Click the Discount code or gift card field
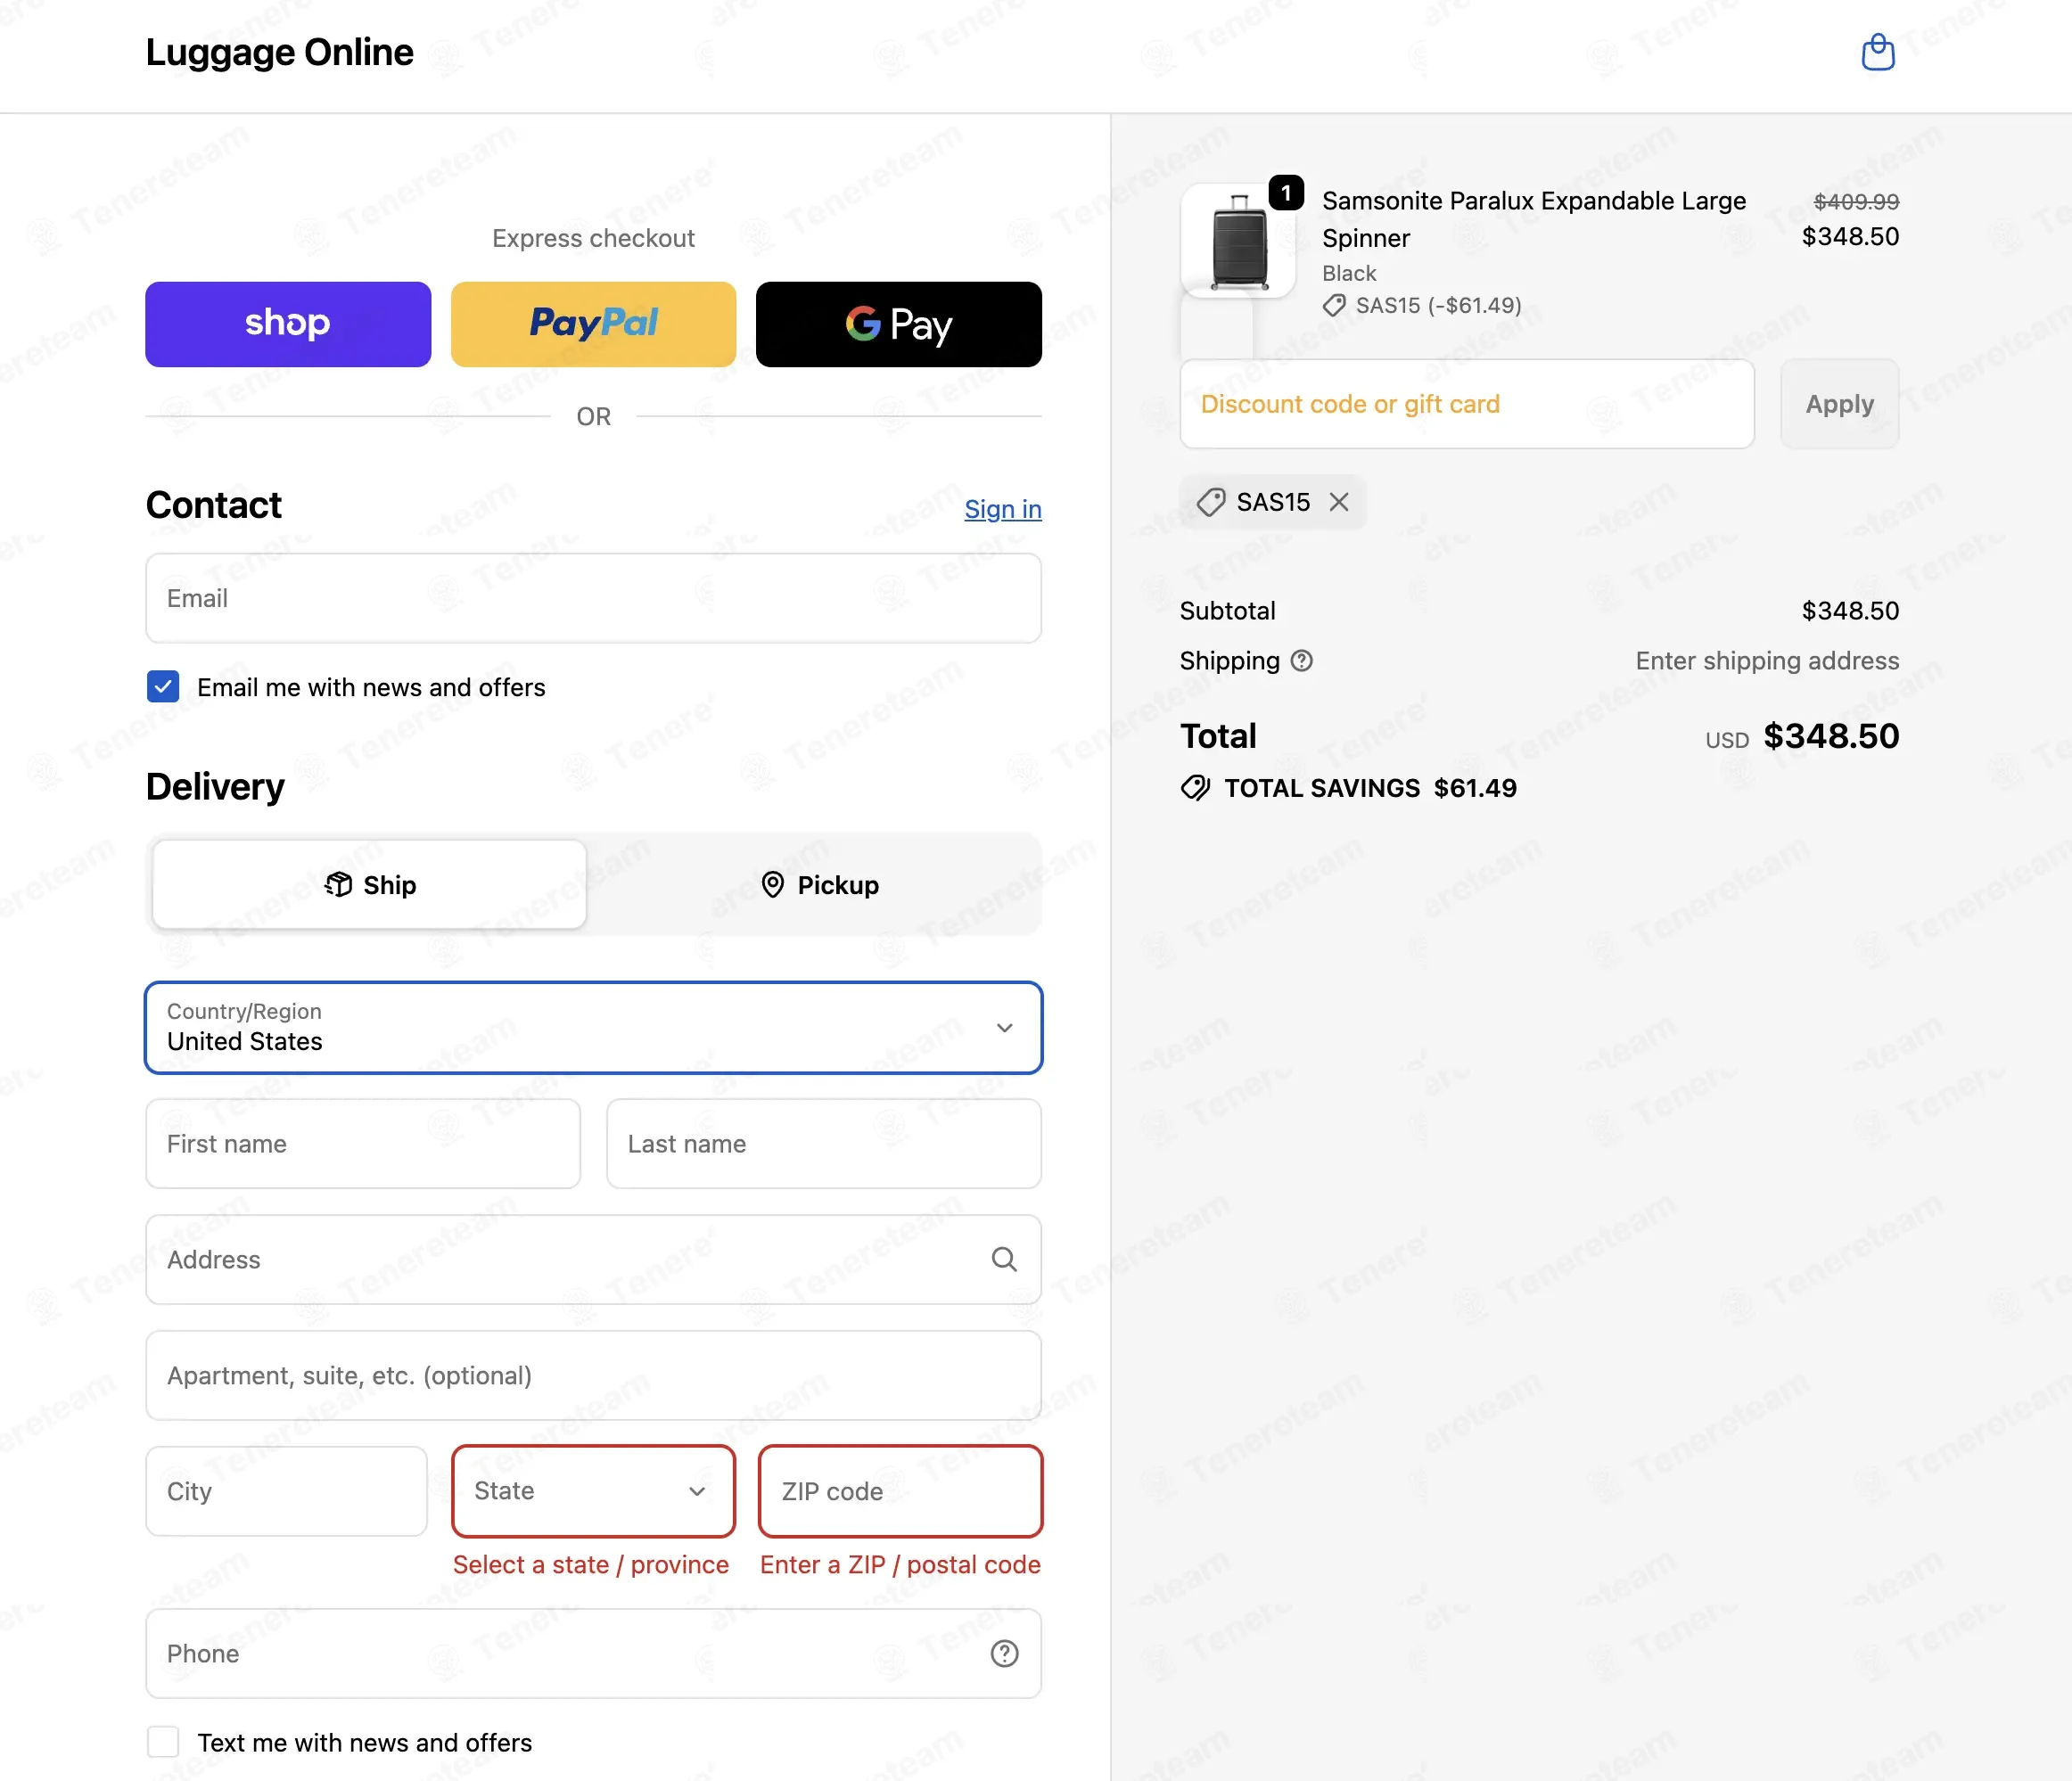The width and height of the screenshot is (2072, 1781). click(x=1466, y=404)
